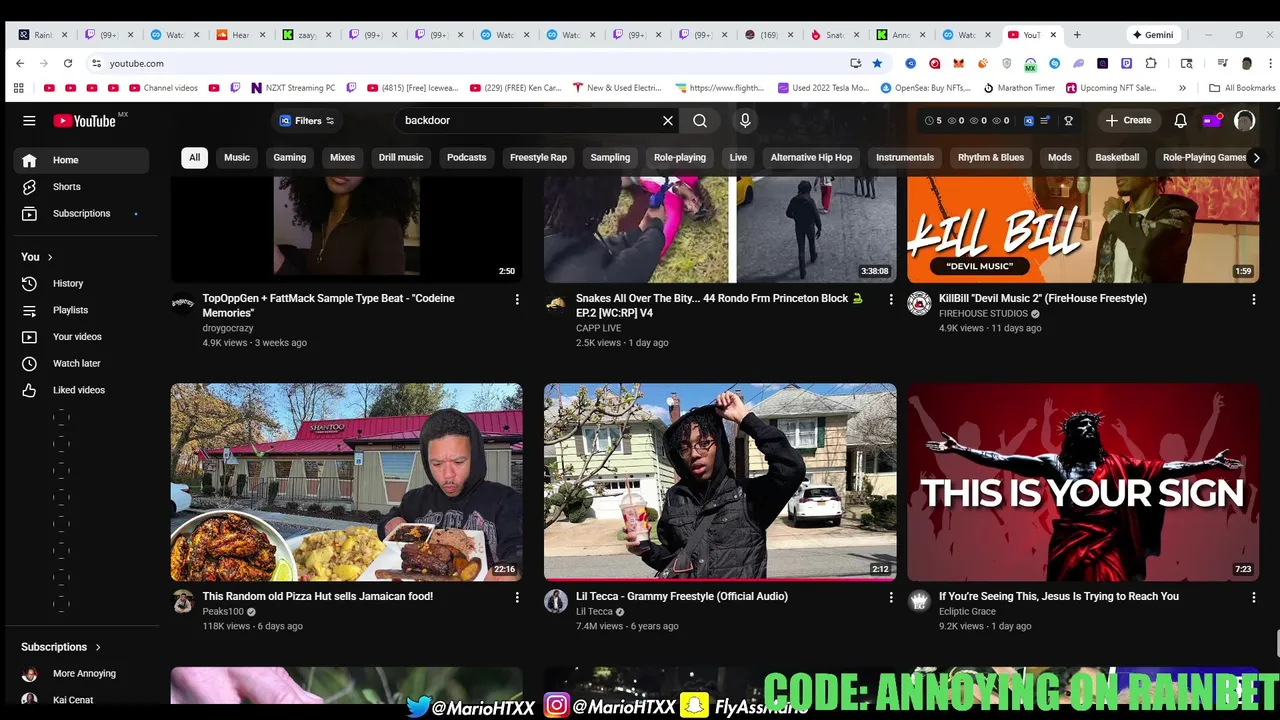The image size is (1280, 720).
Task: Open the Kai Cenat subscription
Action: [x=73, y=700]
